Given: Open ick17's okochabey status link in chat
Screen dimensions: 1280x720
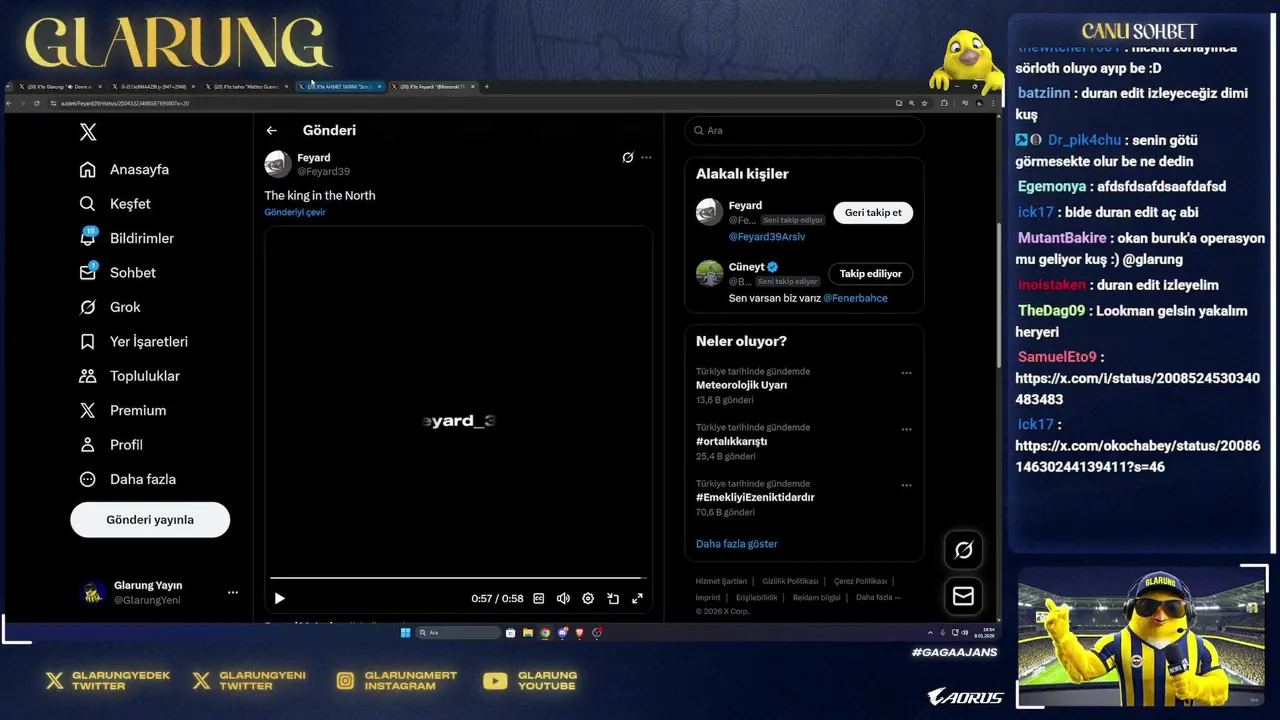Looking at the screenshot, I should point(1138,456).
